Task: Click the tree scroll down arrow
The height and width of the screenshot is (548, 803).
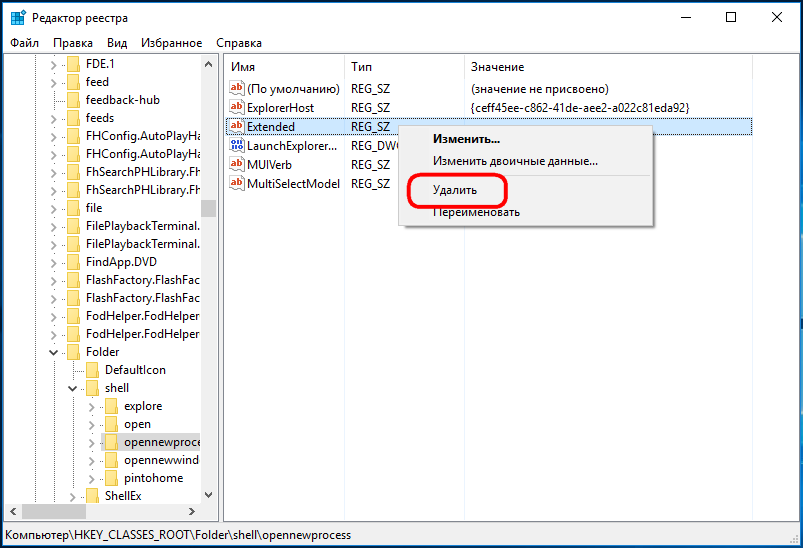Action: coord(208,495)
